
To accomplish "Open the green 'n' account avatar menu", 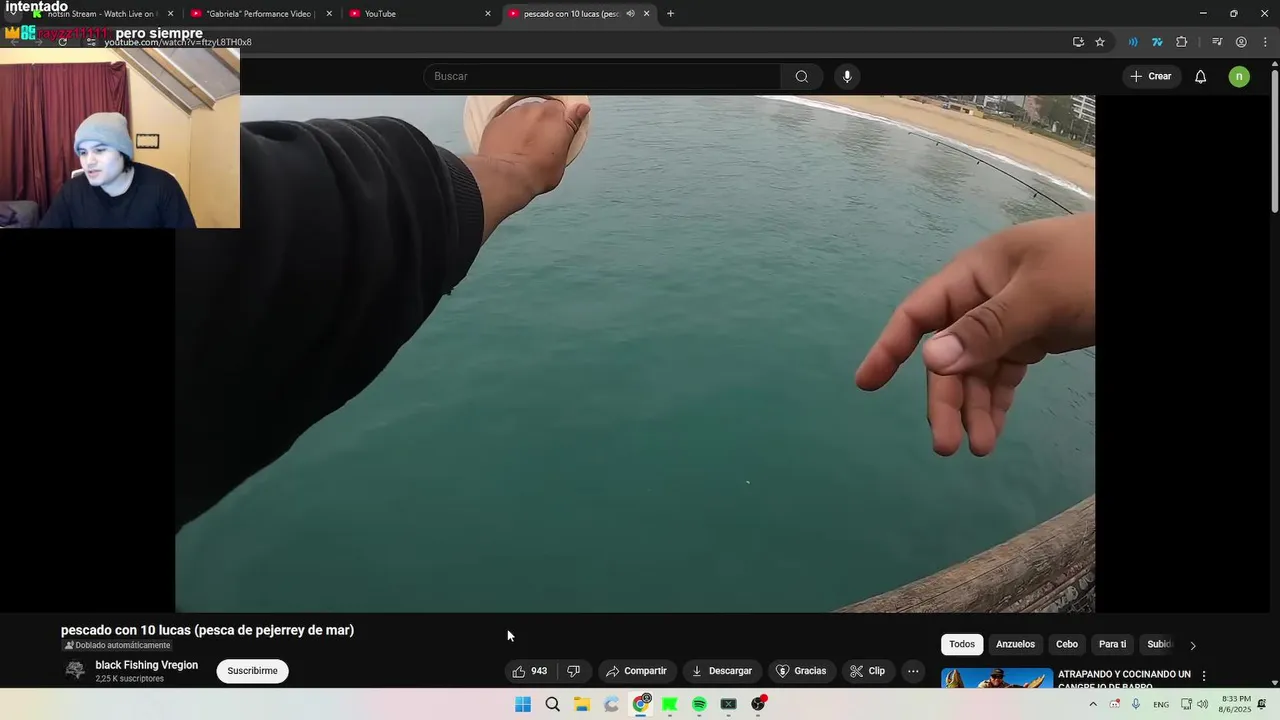I will [1239, 76].
